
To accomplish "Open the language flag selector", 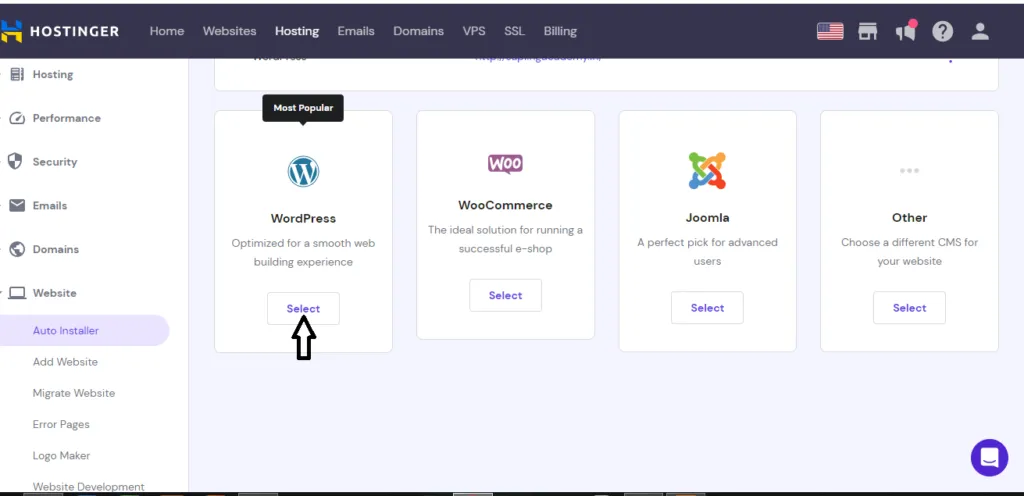I will (x=830, y=31).
